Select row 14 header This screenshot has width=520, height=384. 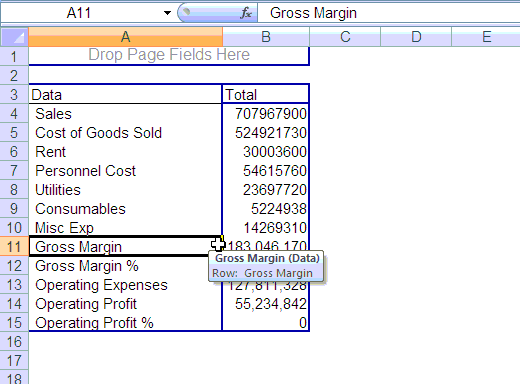pyautogui.click(x=14, y=303)
